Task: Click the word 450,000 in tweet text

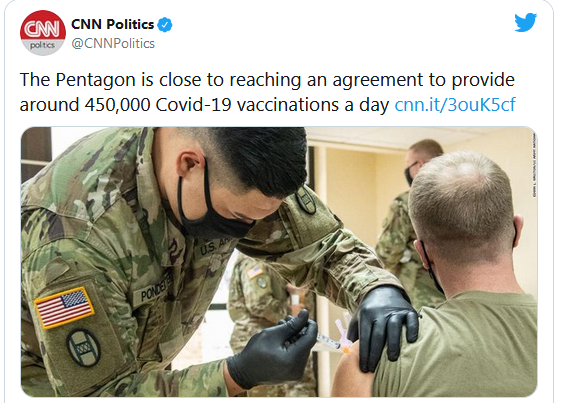Action: click(x=118, y=105)
